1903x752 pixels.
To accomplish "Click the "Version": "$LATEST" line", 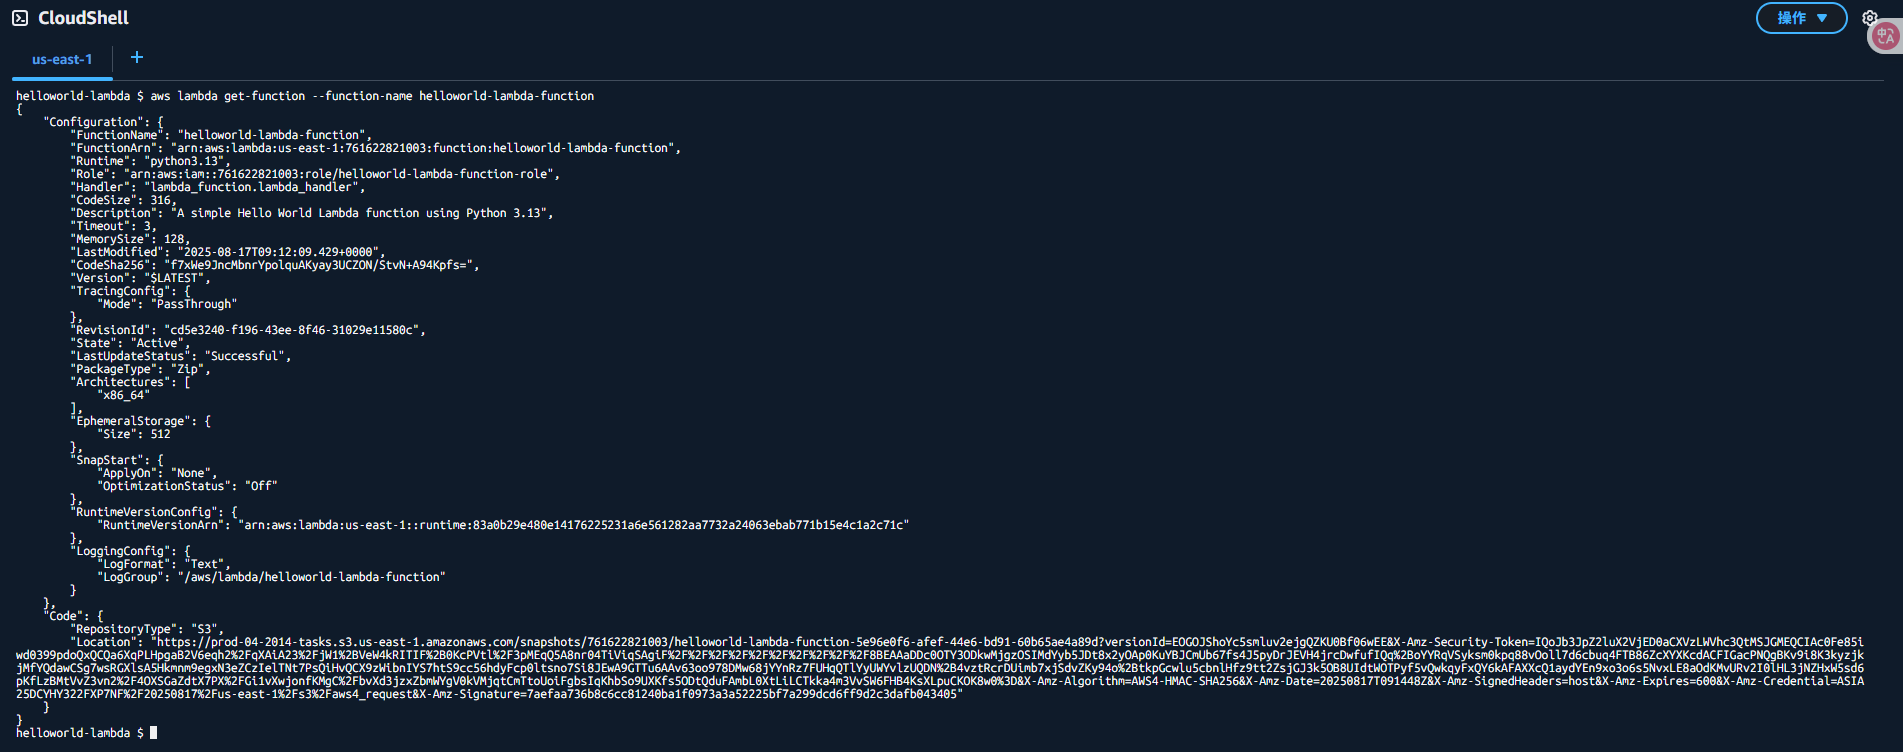I will [x=141, y=278].
